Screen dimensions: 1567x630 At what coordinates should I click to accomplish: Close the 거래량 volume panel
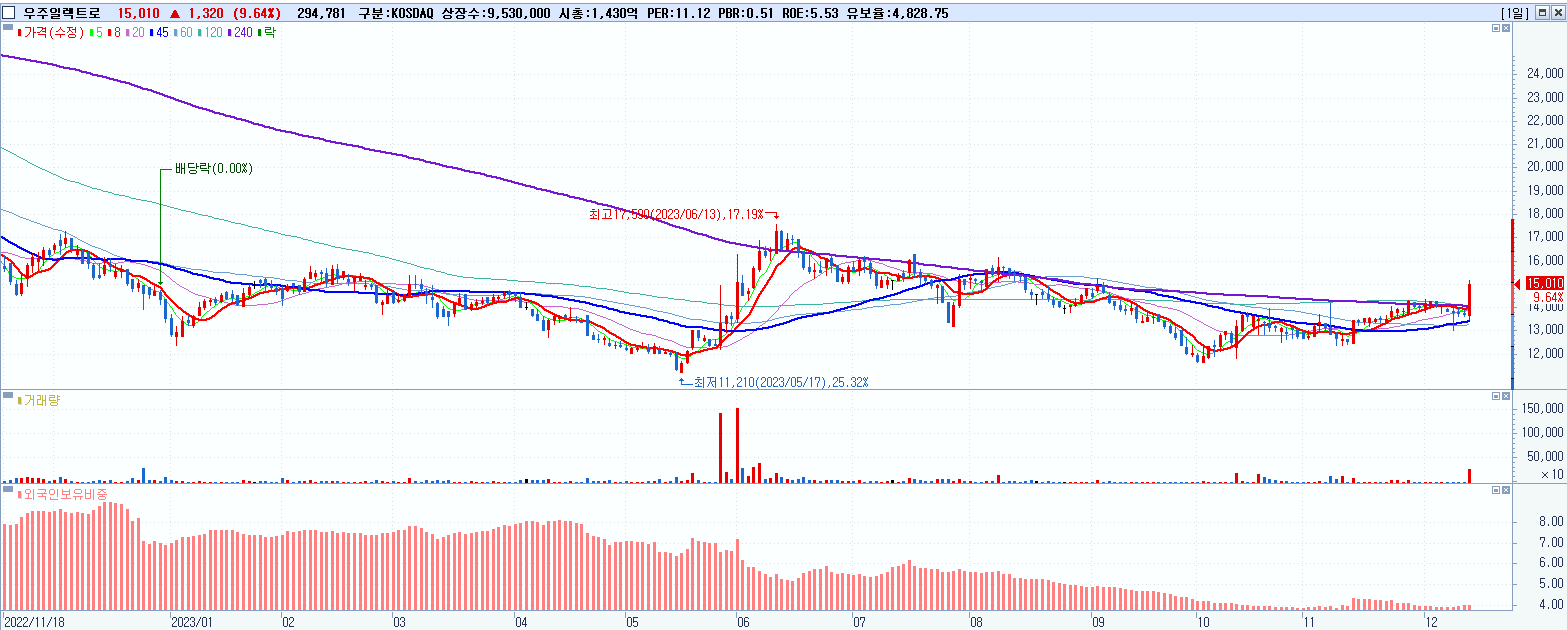pos(1506,396)
